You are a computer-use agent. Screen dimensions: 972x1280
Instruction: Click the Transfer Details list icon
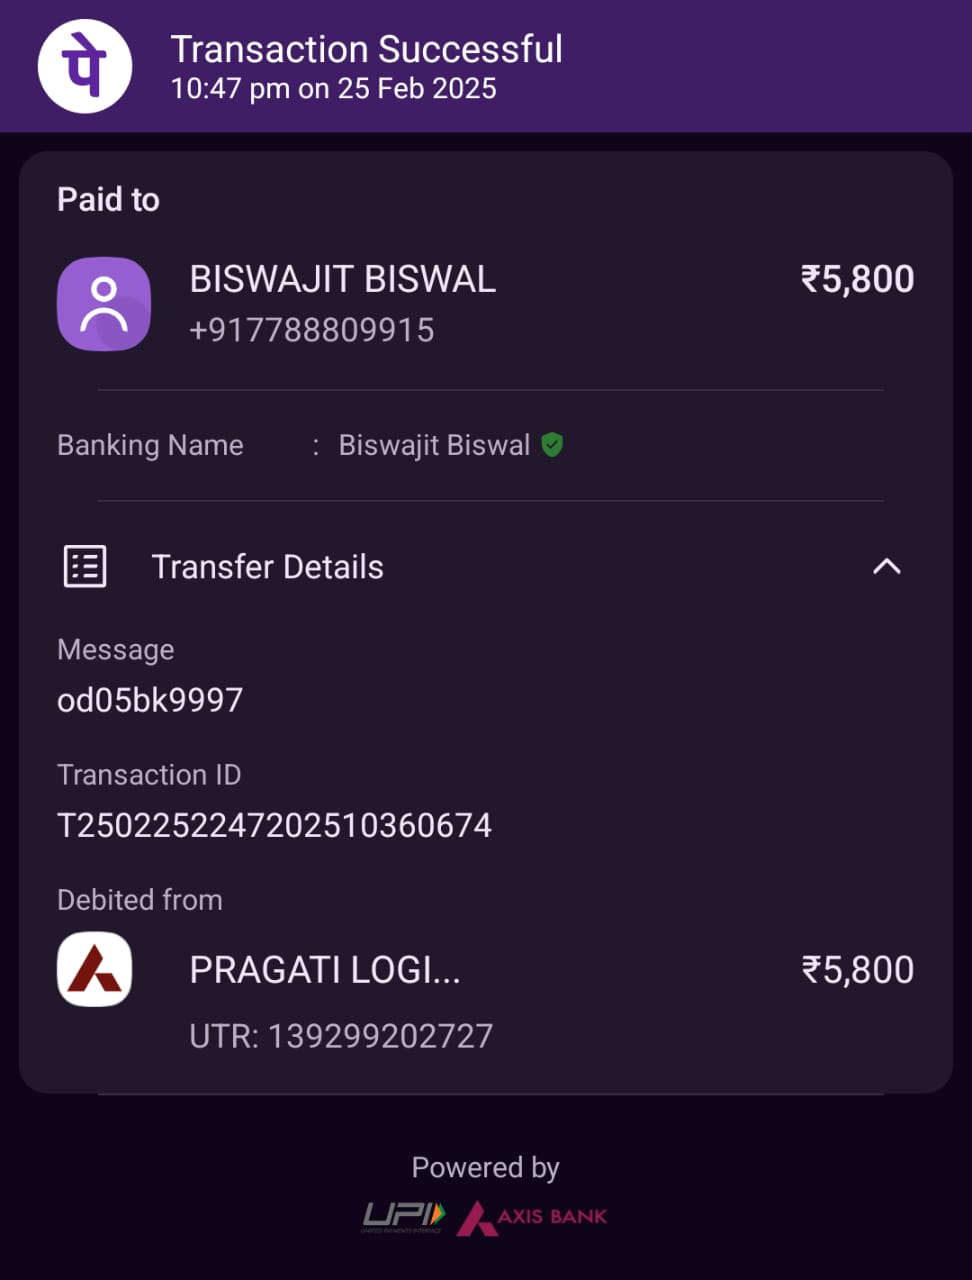click(85, 566)
